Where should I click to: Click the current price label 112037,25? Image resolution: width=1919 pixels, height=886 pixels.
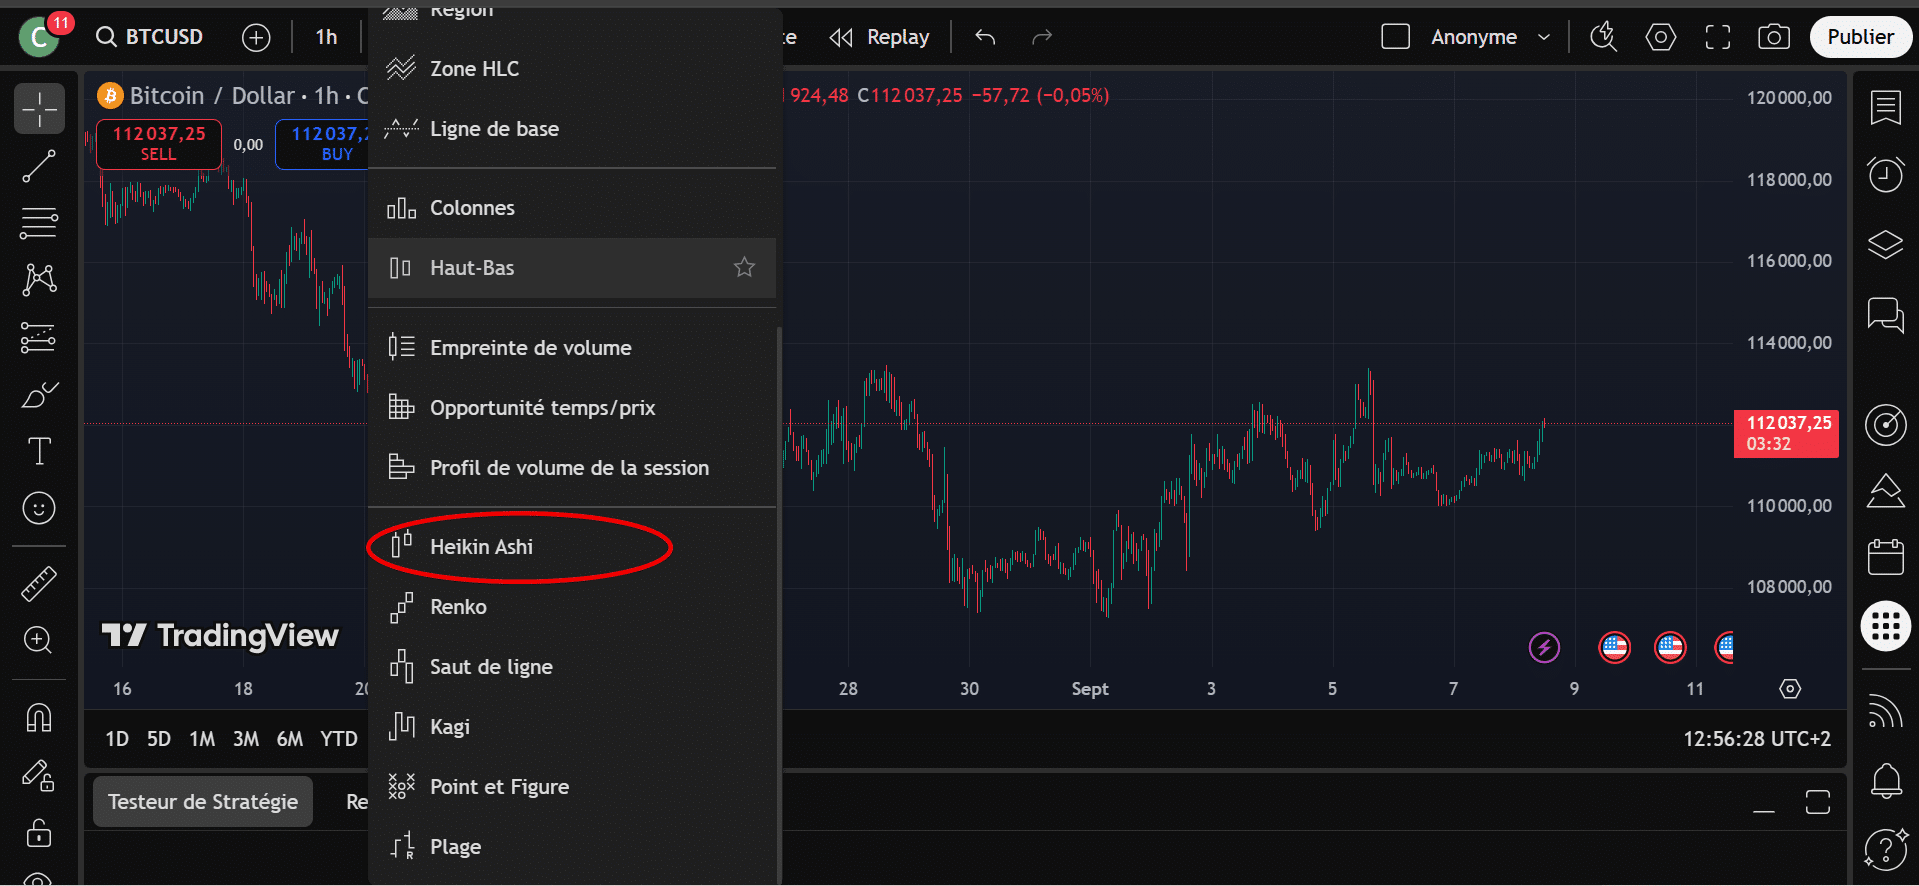click(x=1786, y=433)
